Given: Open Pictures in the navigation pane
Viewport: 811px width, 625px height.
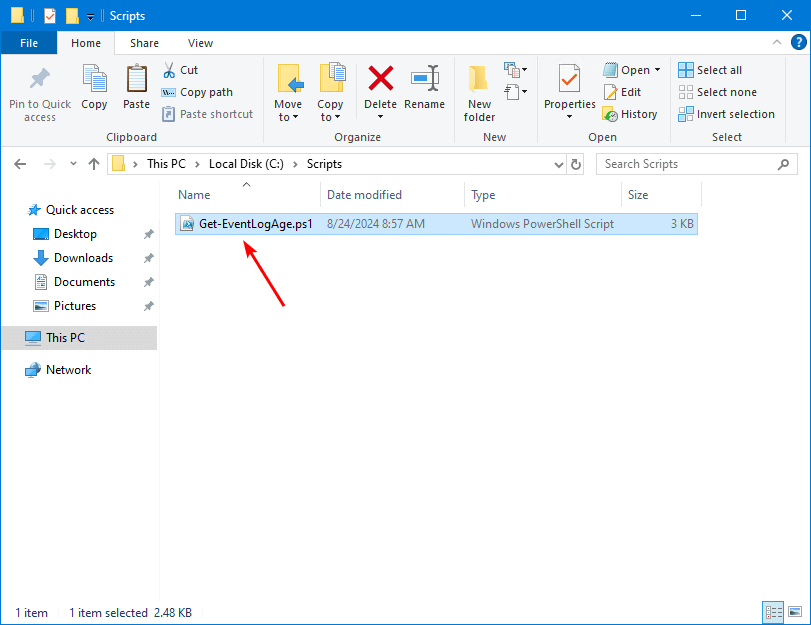Looking at the screenshot, I should click(75, 306).
